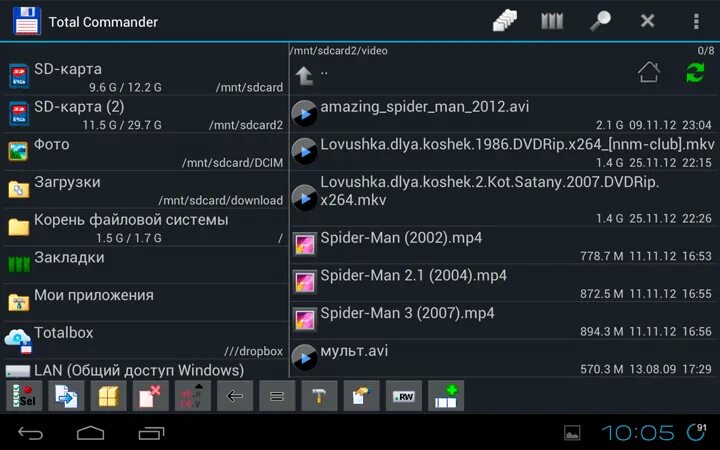Viewport: 720px width, 450px height.
Task: Tap the 778.7 M size of Spider-Man (2002)
Action: click(x=602, y=256)
